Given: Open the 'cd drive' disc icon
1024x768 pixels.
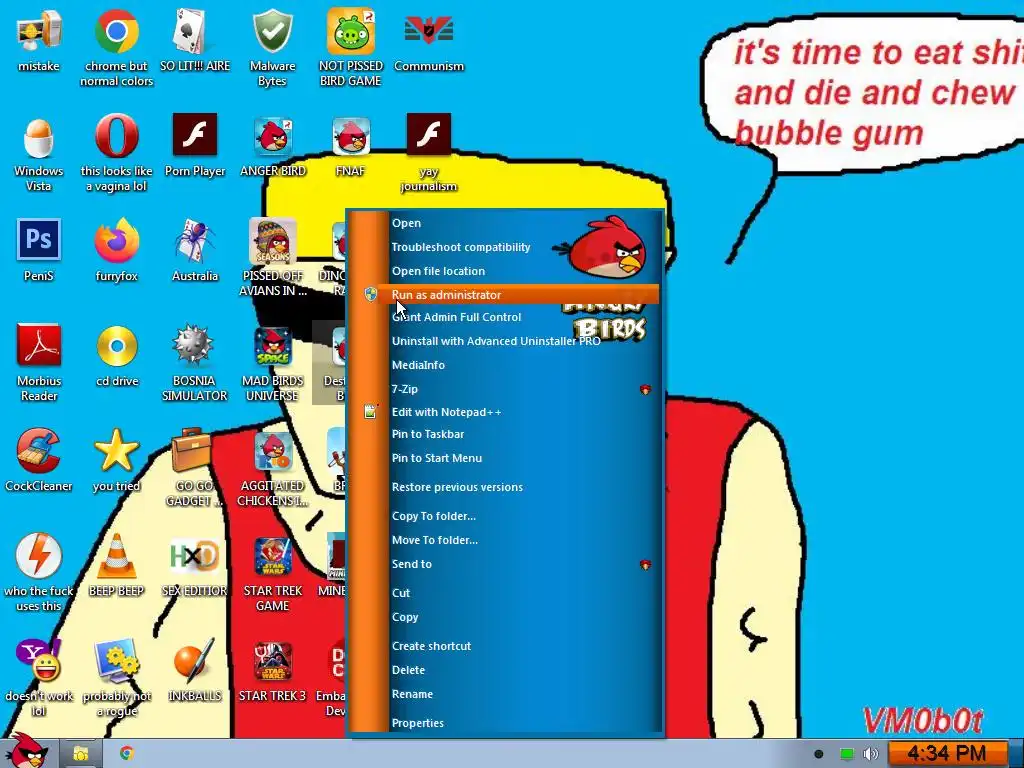Looking at the screenshot, I should [x=116, y=345].
